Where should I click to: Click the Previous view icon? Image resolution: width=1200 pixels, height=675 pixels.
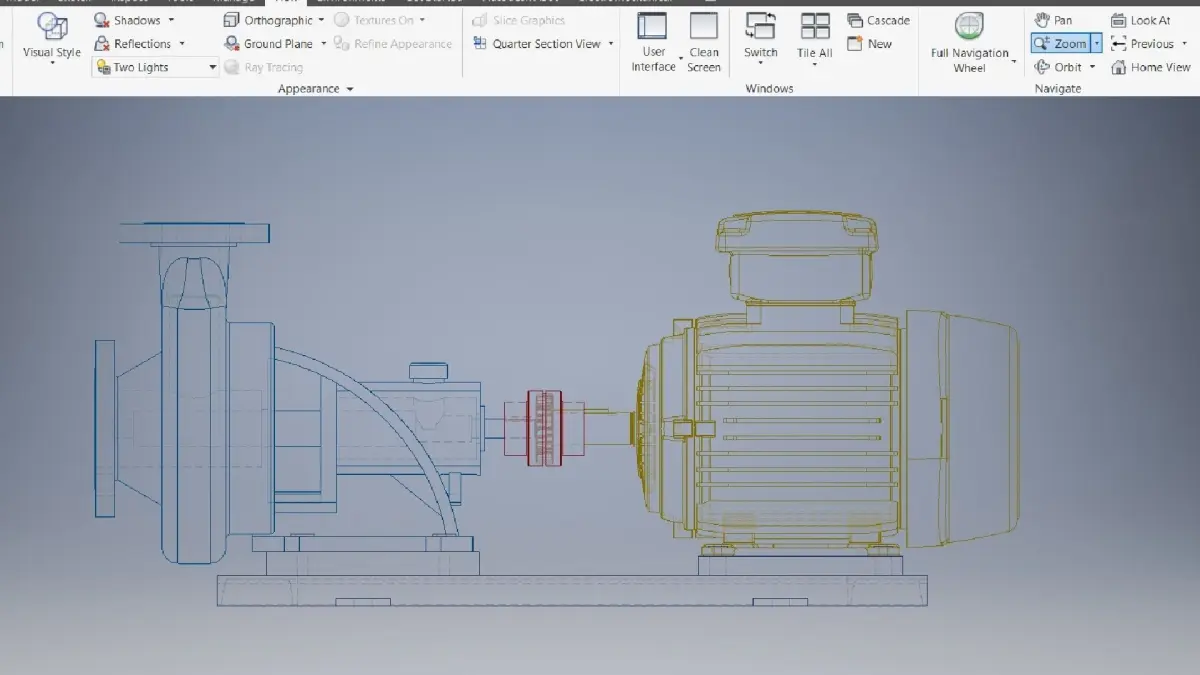pyautogui.click(x=1118, y=44)
